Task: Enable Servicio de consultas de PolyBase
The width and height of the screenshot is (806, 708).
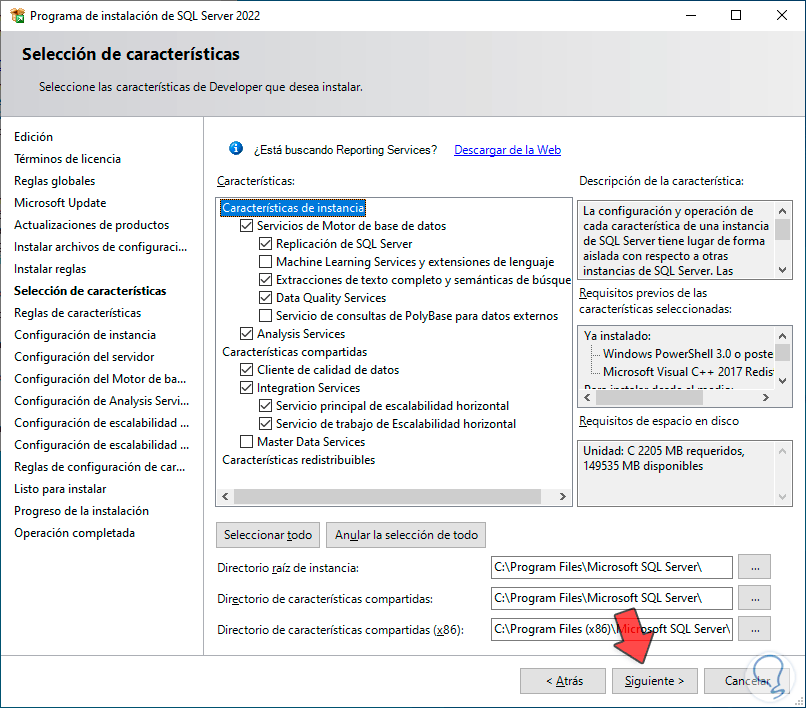Action: 265,316
